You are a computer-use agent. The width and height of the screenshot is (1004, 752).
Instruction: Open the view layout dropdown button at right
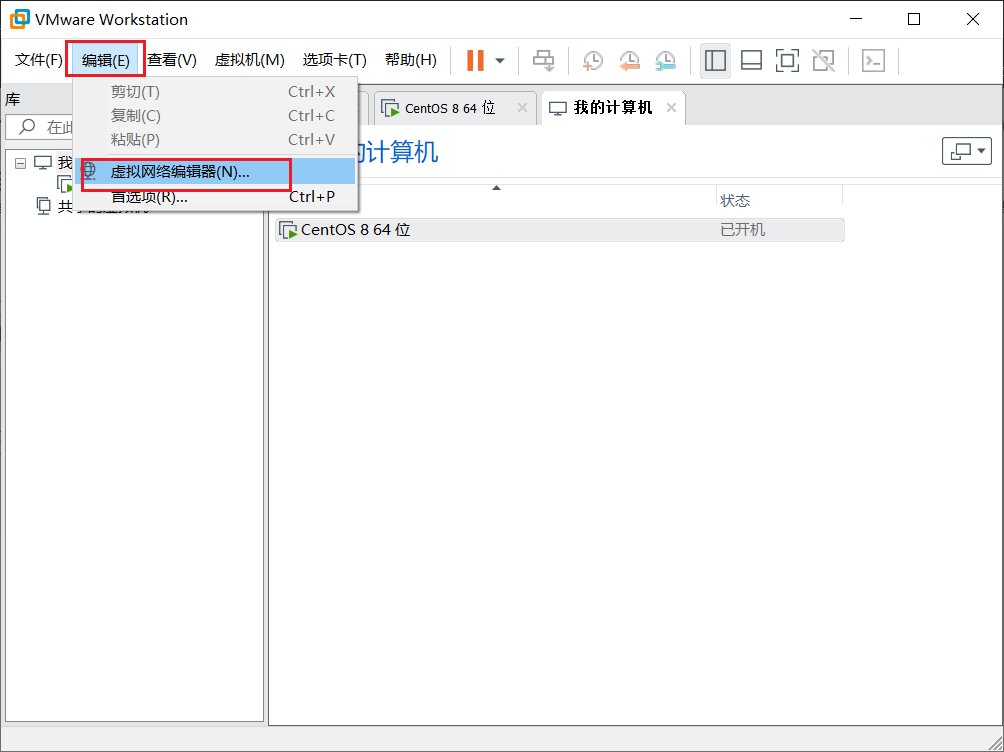coord(967,151)
